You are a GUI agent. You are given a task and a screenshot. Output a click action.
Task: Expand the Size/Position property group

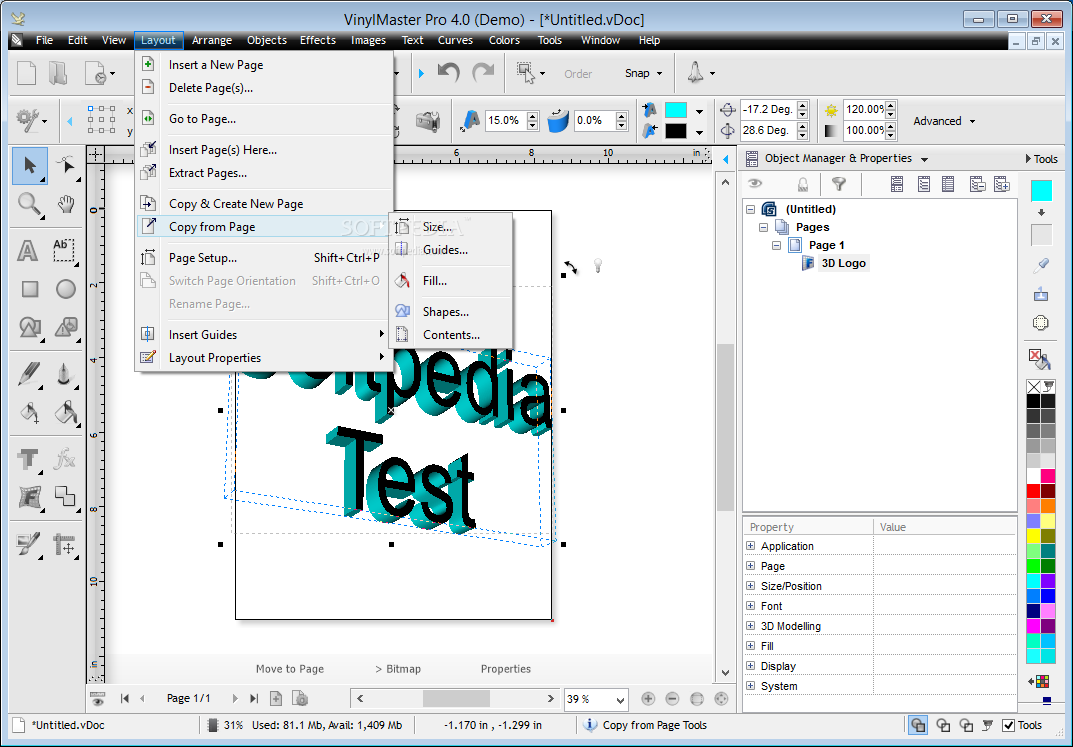pos(750,586)
